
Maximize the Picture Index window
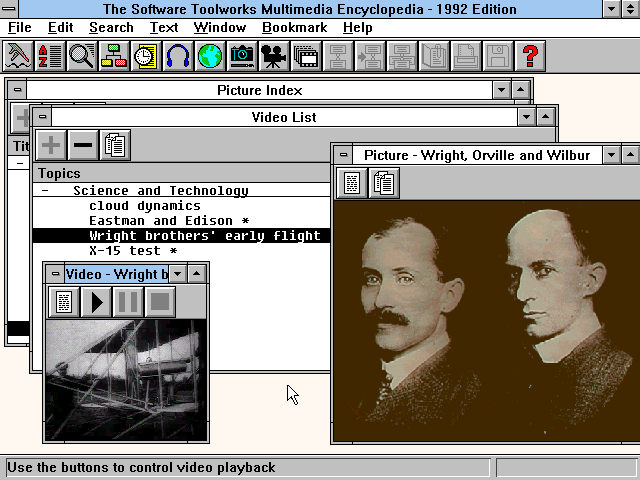click(520, 90)
